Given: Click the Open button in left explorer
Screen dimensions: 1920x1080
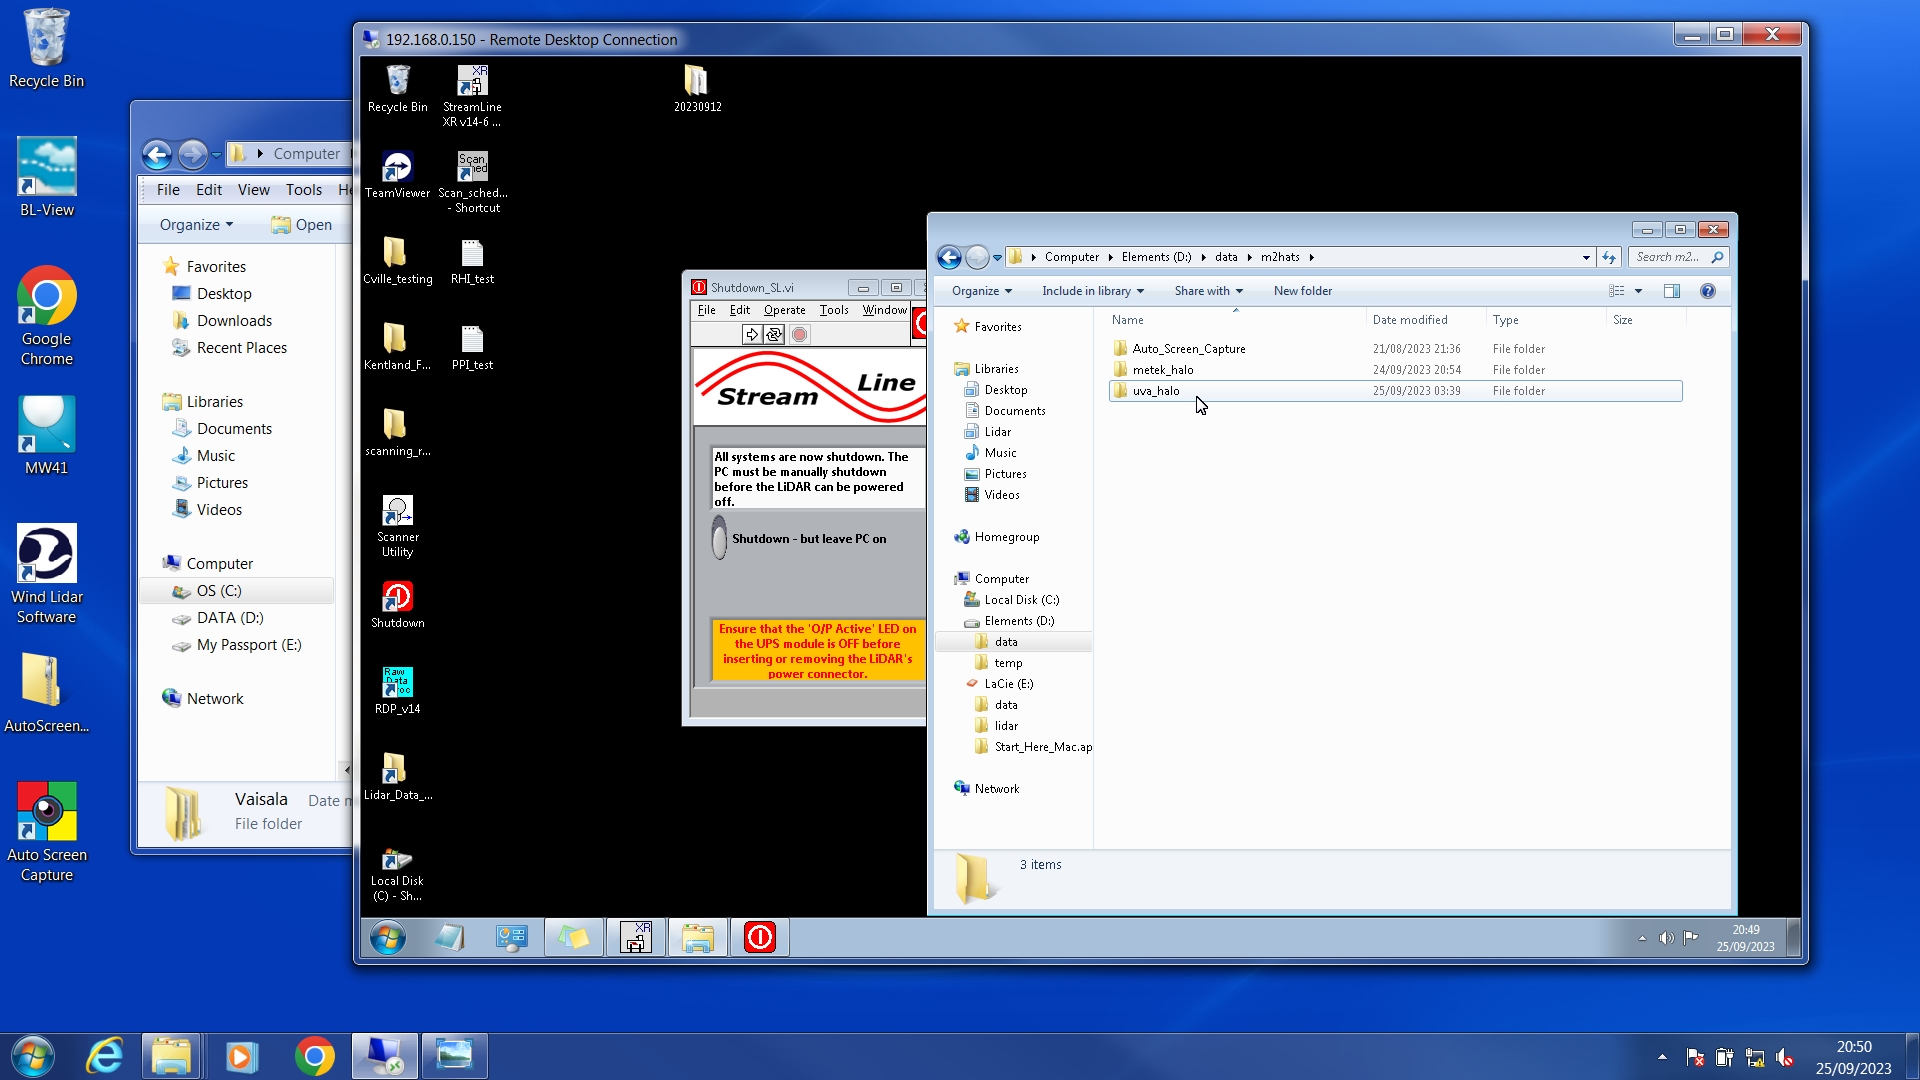Looking at the screenshot, I should (301, 225).
